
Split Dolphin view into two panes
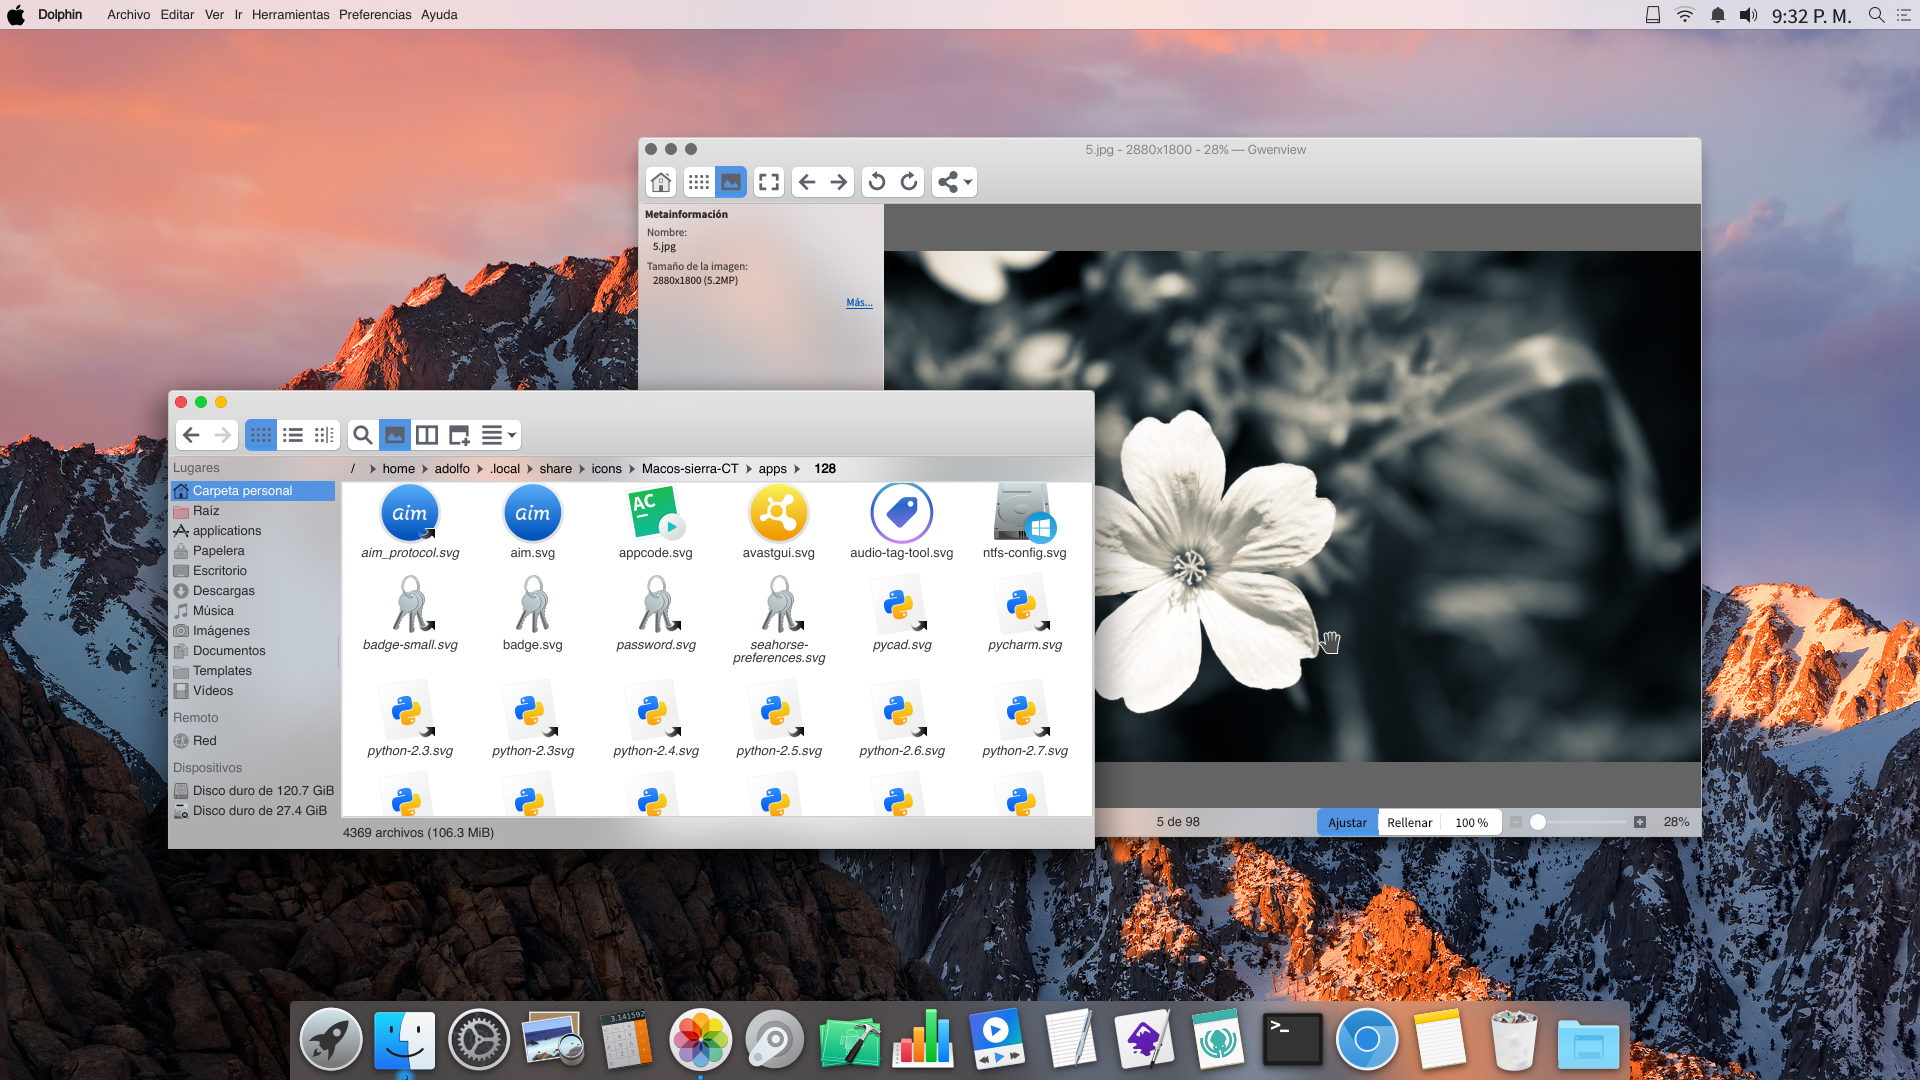pyautogui.click(x=427, y=435)
